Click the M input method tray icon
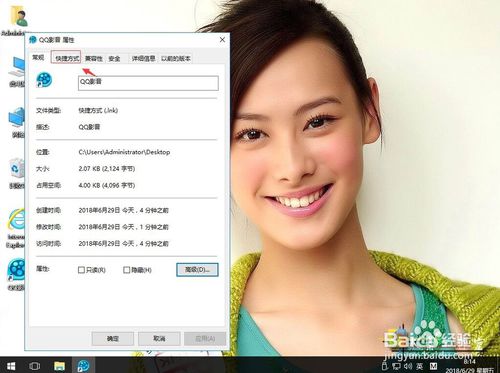Screen dimensions: 500x373 coord(433,366)
